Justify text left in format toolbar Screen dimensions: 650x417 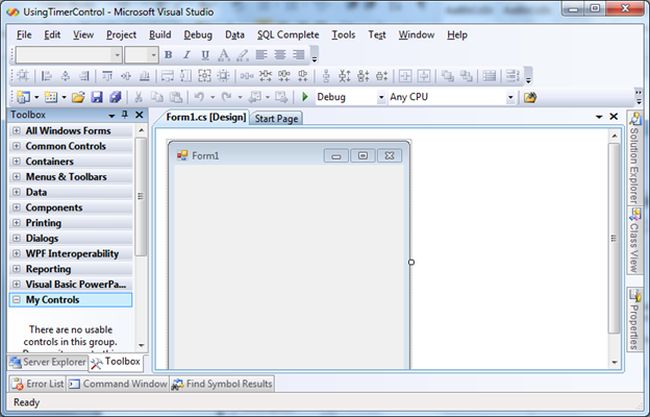tap(261, 55)
